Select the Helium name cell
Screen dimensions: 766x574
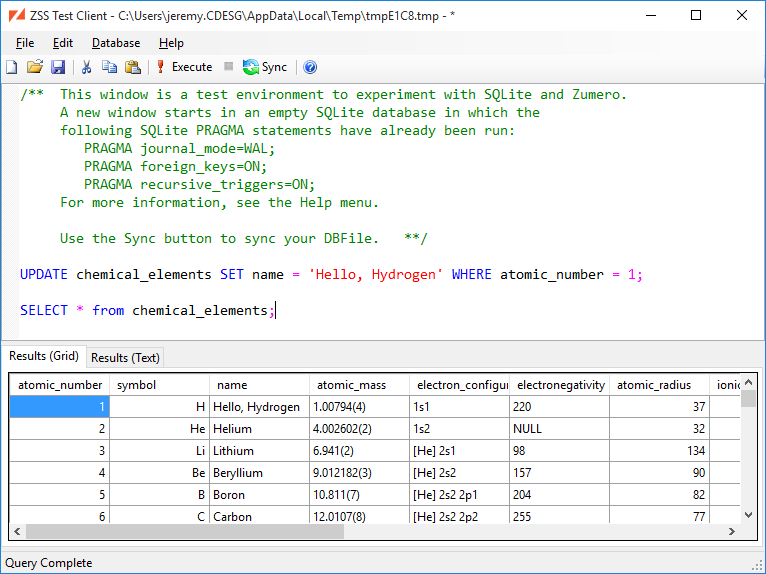click(258, 429)
